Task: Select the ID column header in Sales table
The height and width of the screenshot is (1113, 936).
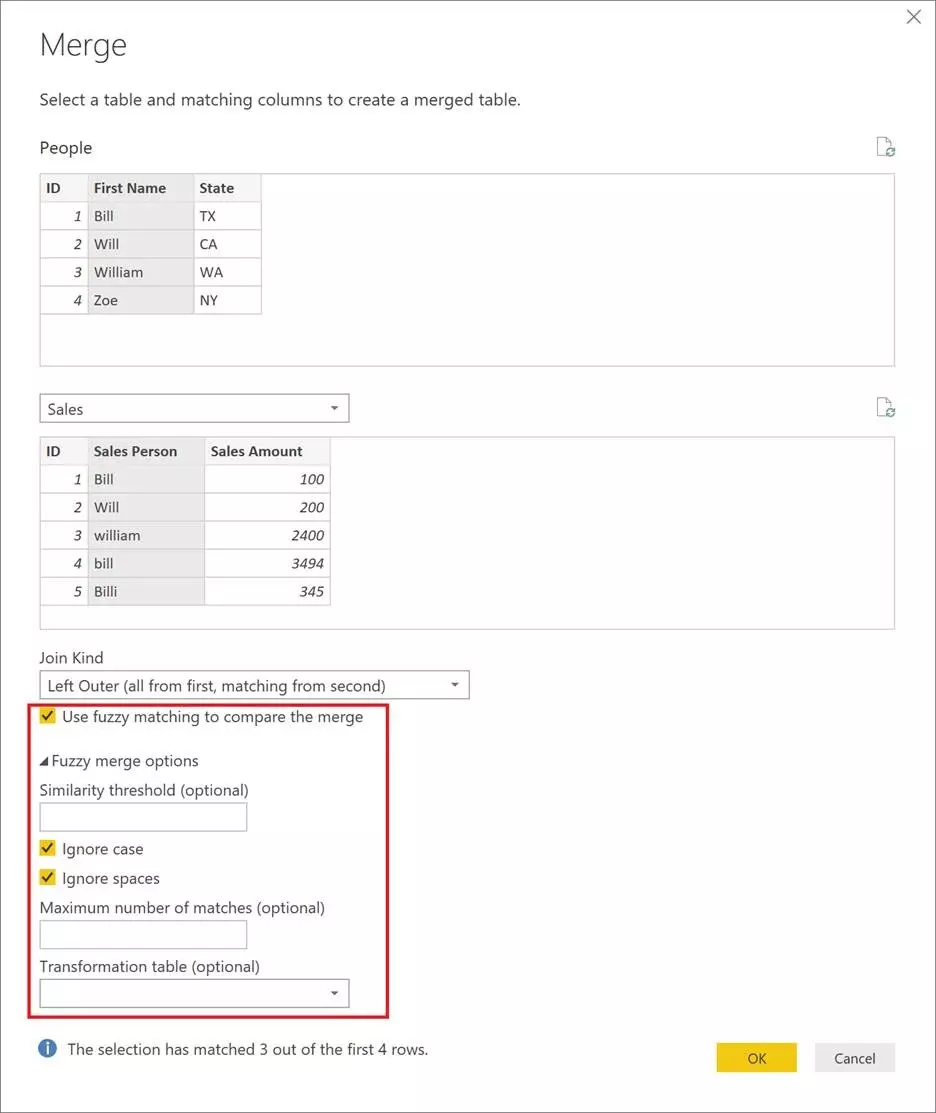Action: [64, 451]
